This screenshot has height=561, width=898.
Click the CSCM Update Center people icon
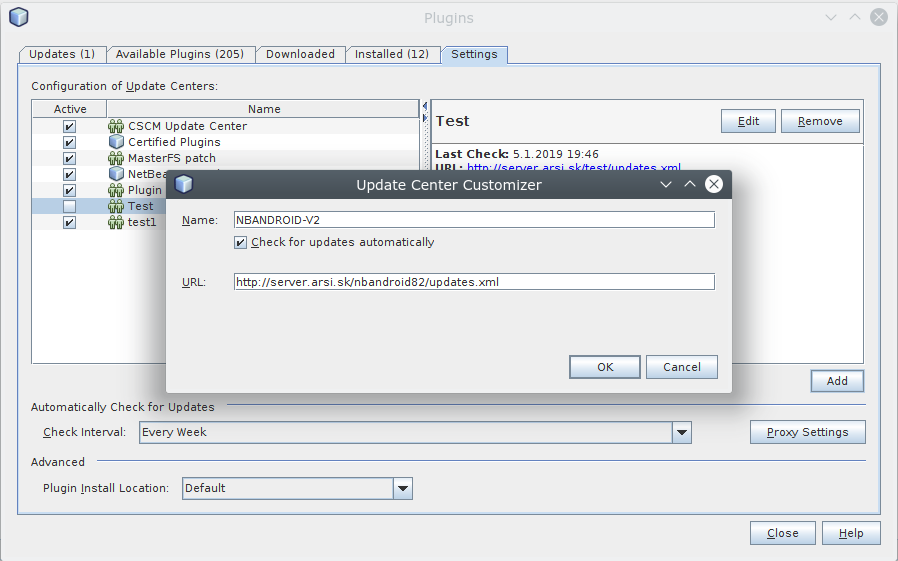[116, 126]
